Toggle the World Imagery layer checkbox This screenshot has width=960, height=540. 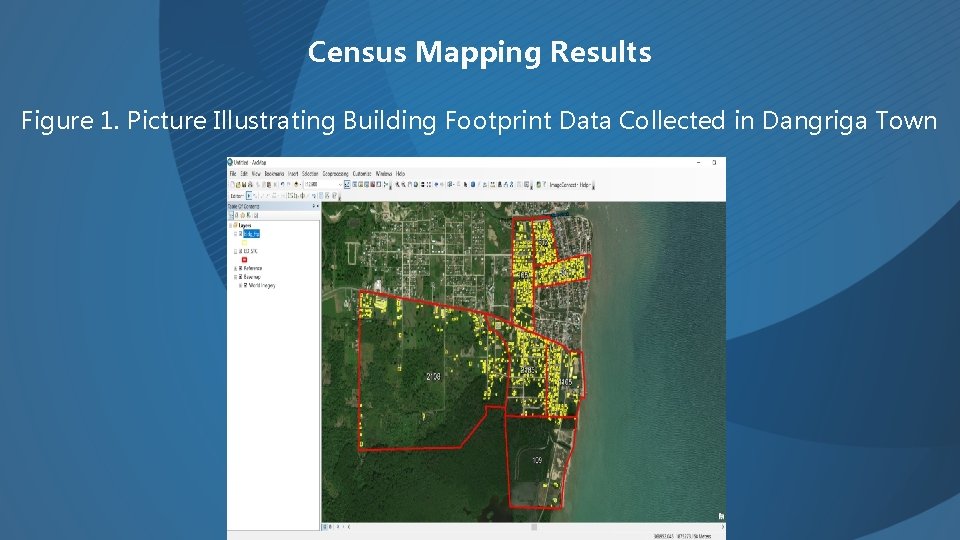[x=246, y=285]
